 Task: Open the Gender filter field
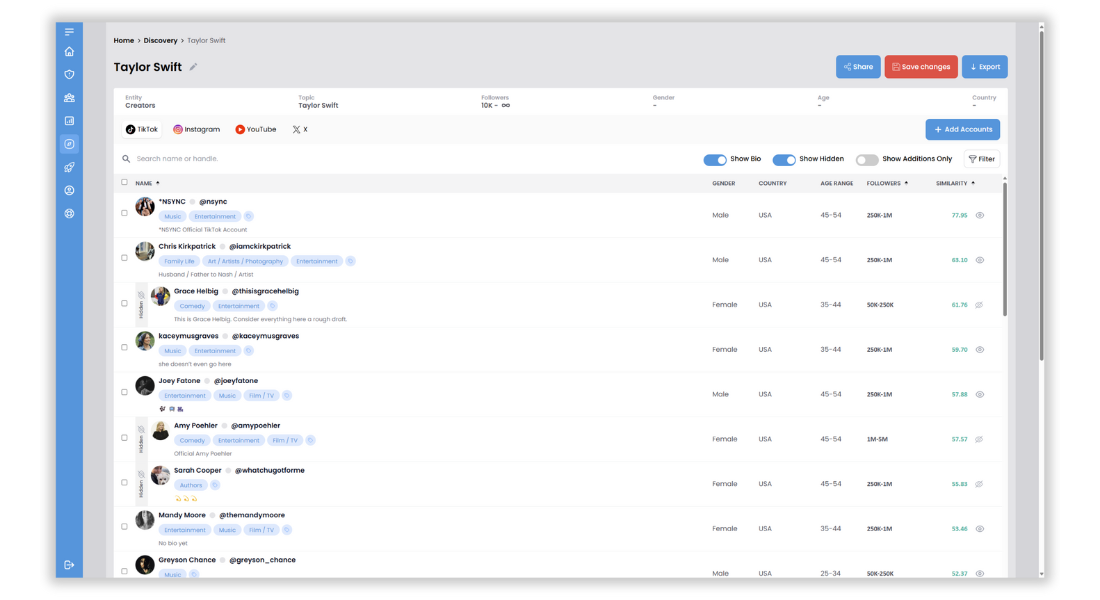click(664, 102)
